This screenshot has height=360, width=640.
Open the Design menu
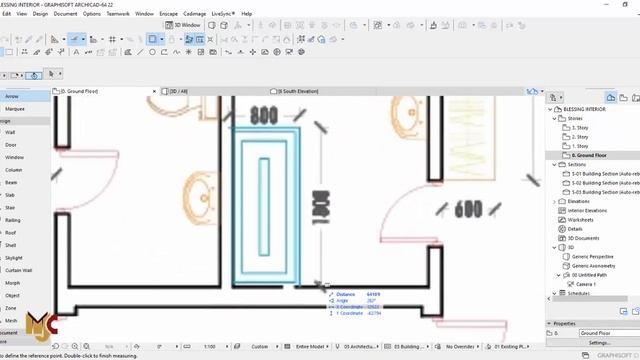point(40,13)
